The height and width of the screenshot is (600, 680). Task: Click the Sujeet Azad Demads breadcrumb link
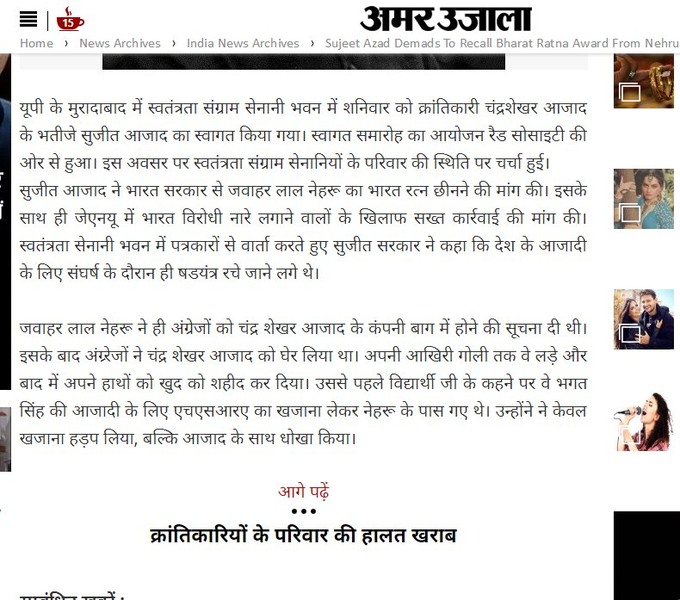click(502, 43)
